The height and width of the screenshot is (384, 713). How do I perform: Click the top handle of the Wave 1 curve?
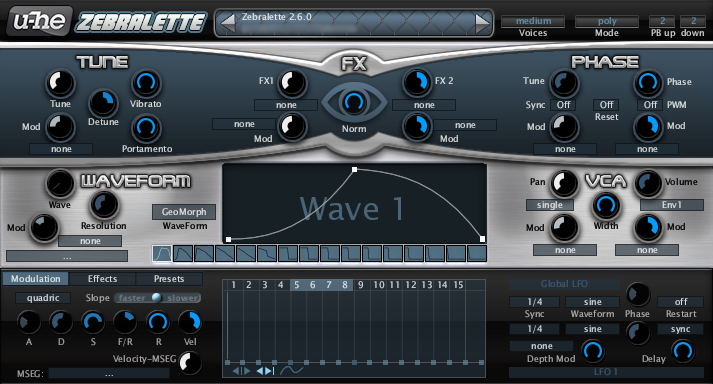(354, 170)
